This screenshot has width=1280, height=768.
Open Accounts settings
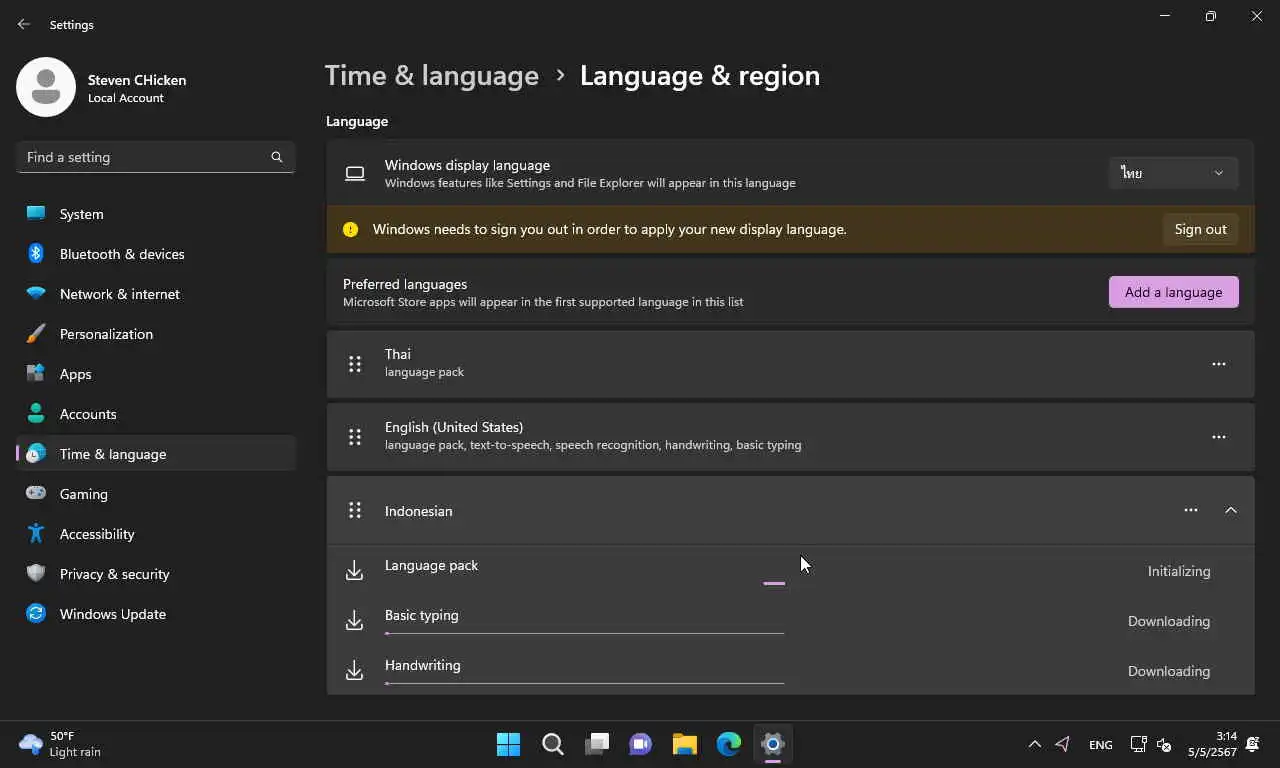[x=157, y=414]
